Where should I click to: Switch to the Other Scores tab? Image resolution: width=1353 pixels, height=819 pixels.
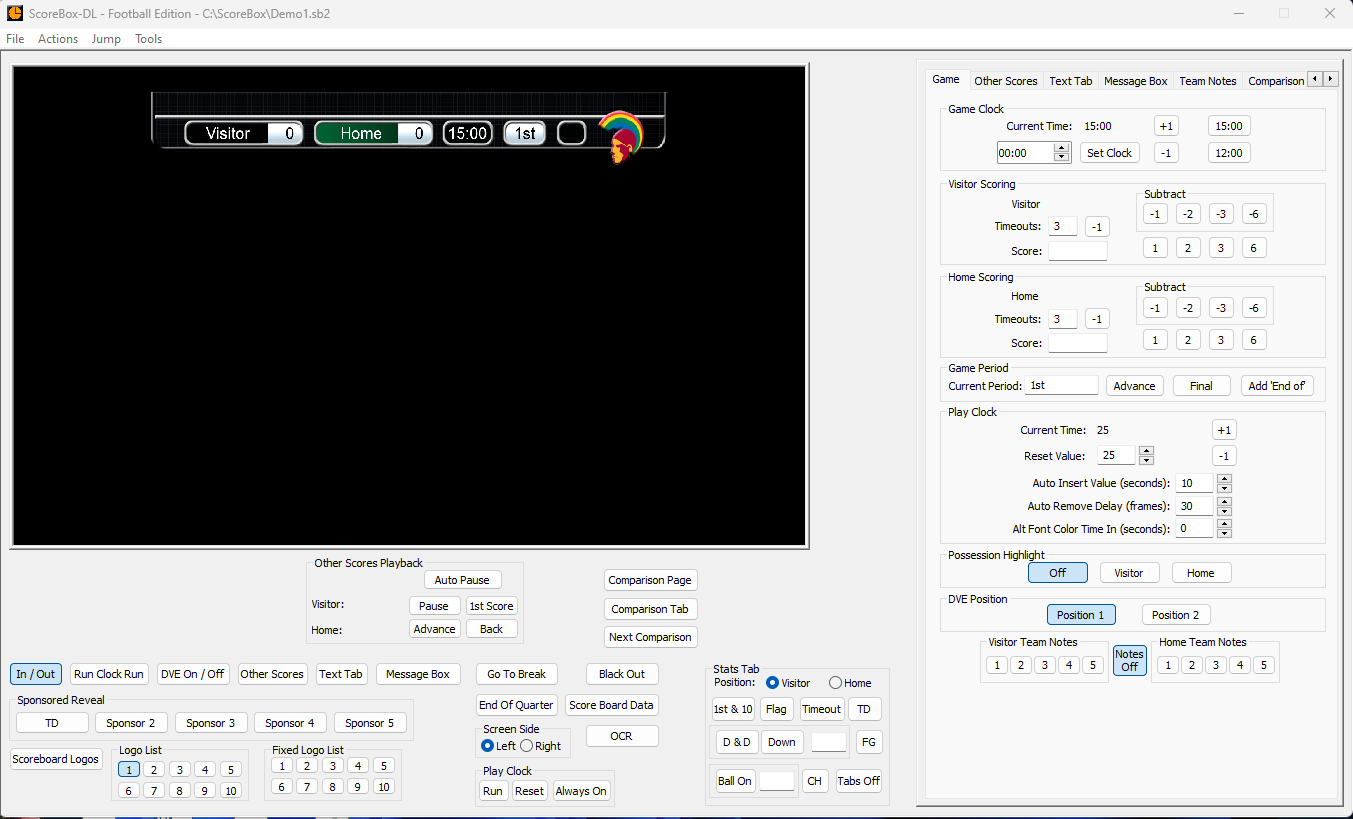point(1005,80)
